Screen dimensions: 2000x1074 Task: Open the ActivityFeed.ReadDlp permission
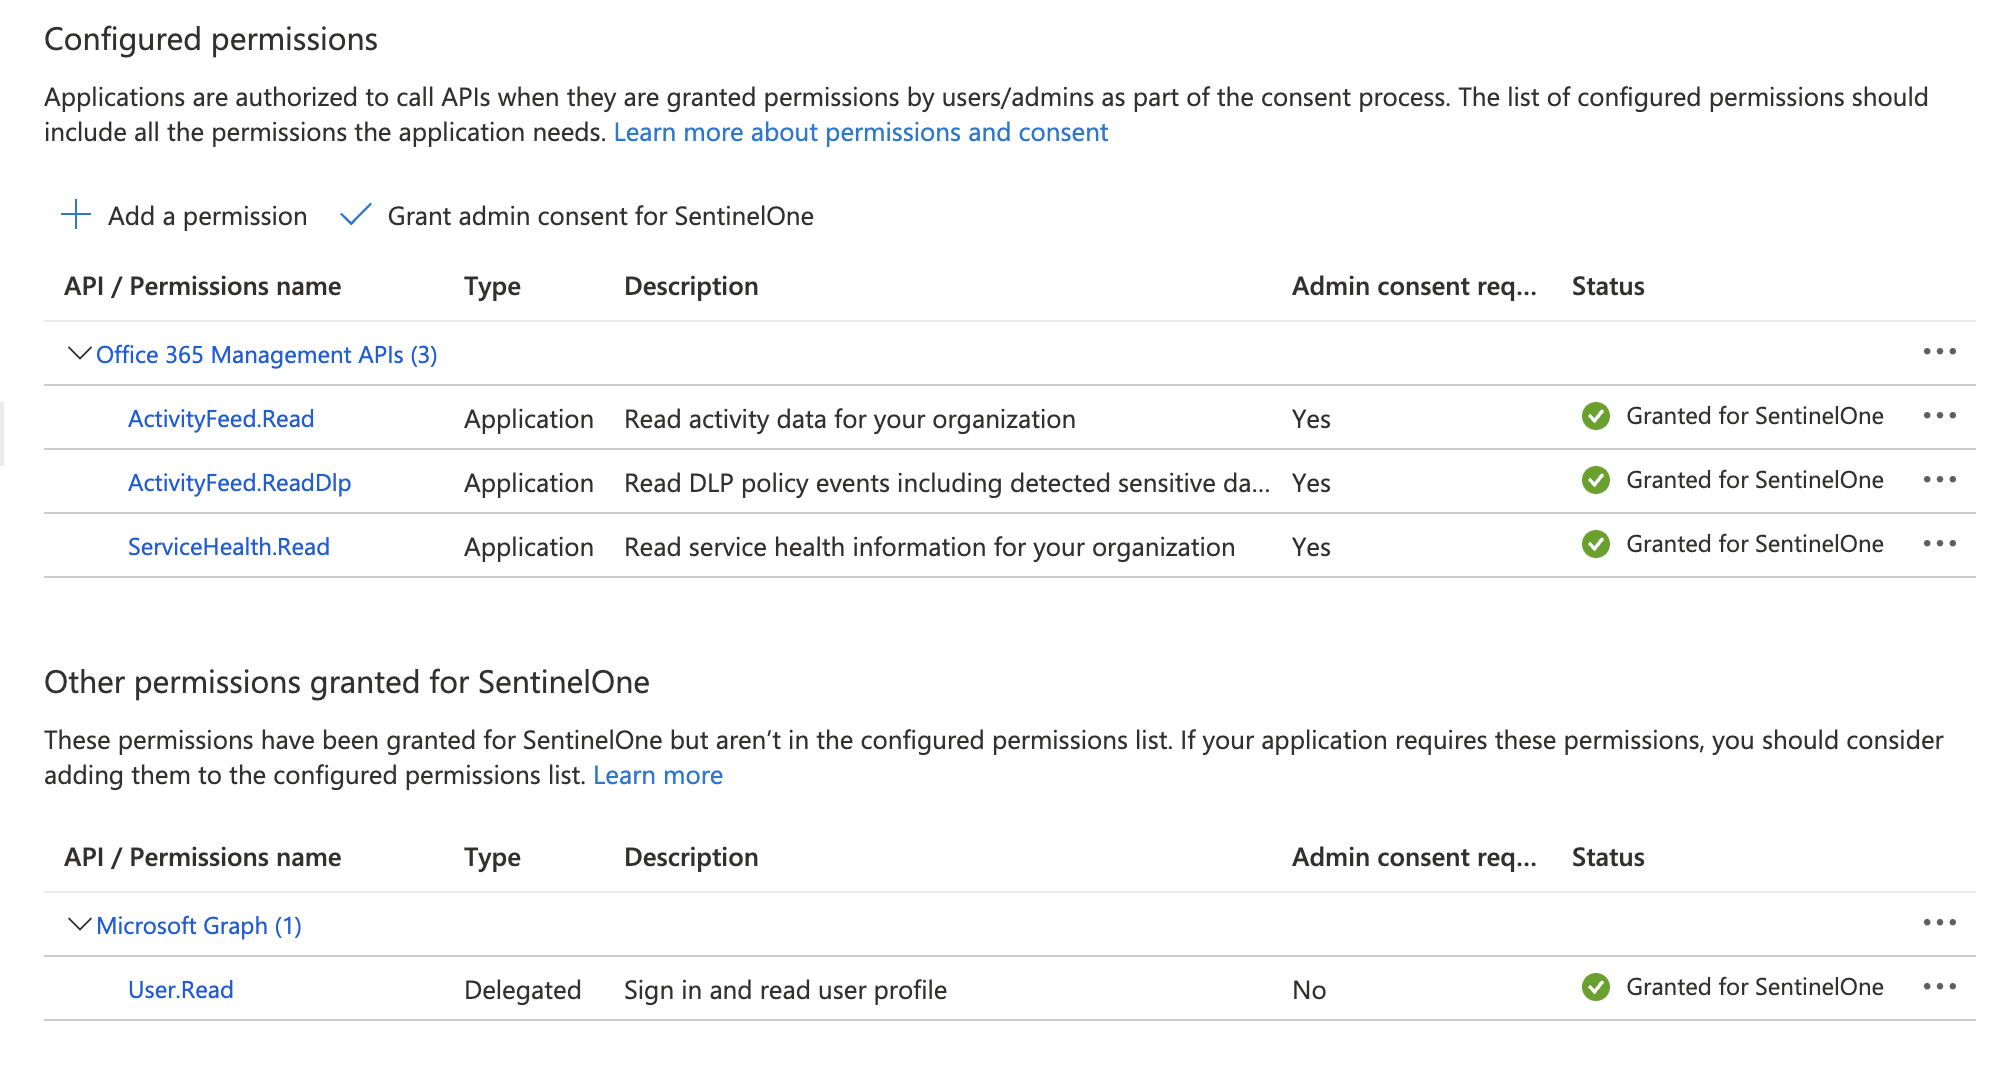coord(239,483)
